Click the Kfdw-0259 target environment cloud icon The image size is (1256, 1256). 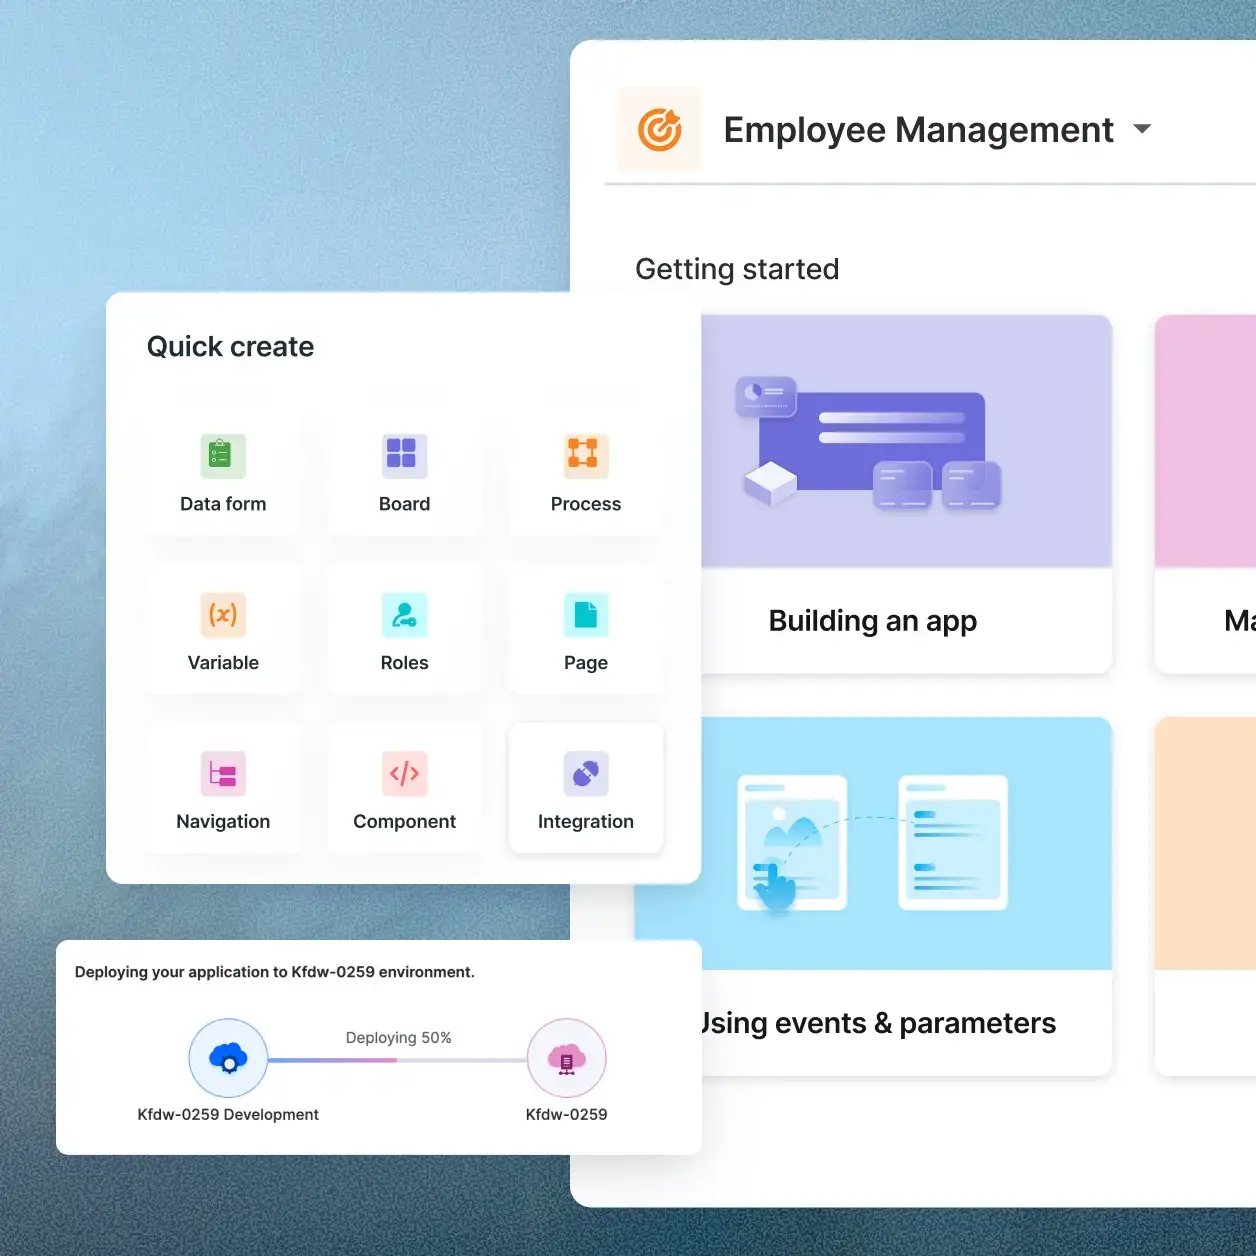point(567,1058)
